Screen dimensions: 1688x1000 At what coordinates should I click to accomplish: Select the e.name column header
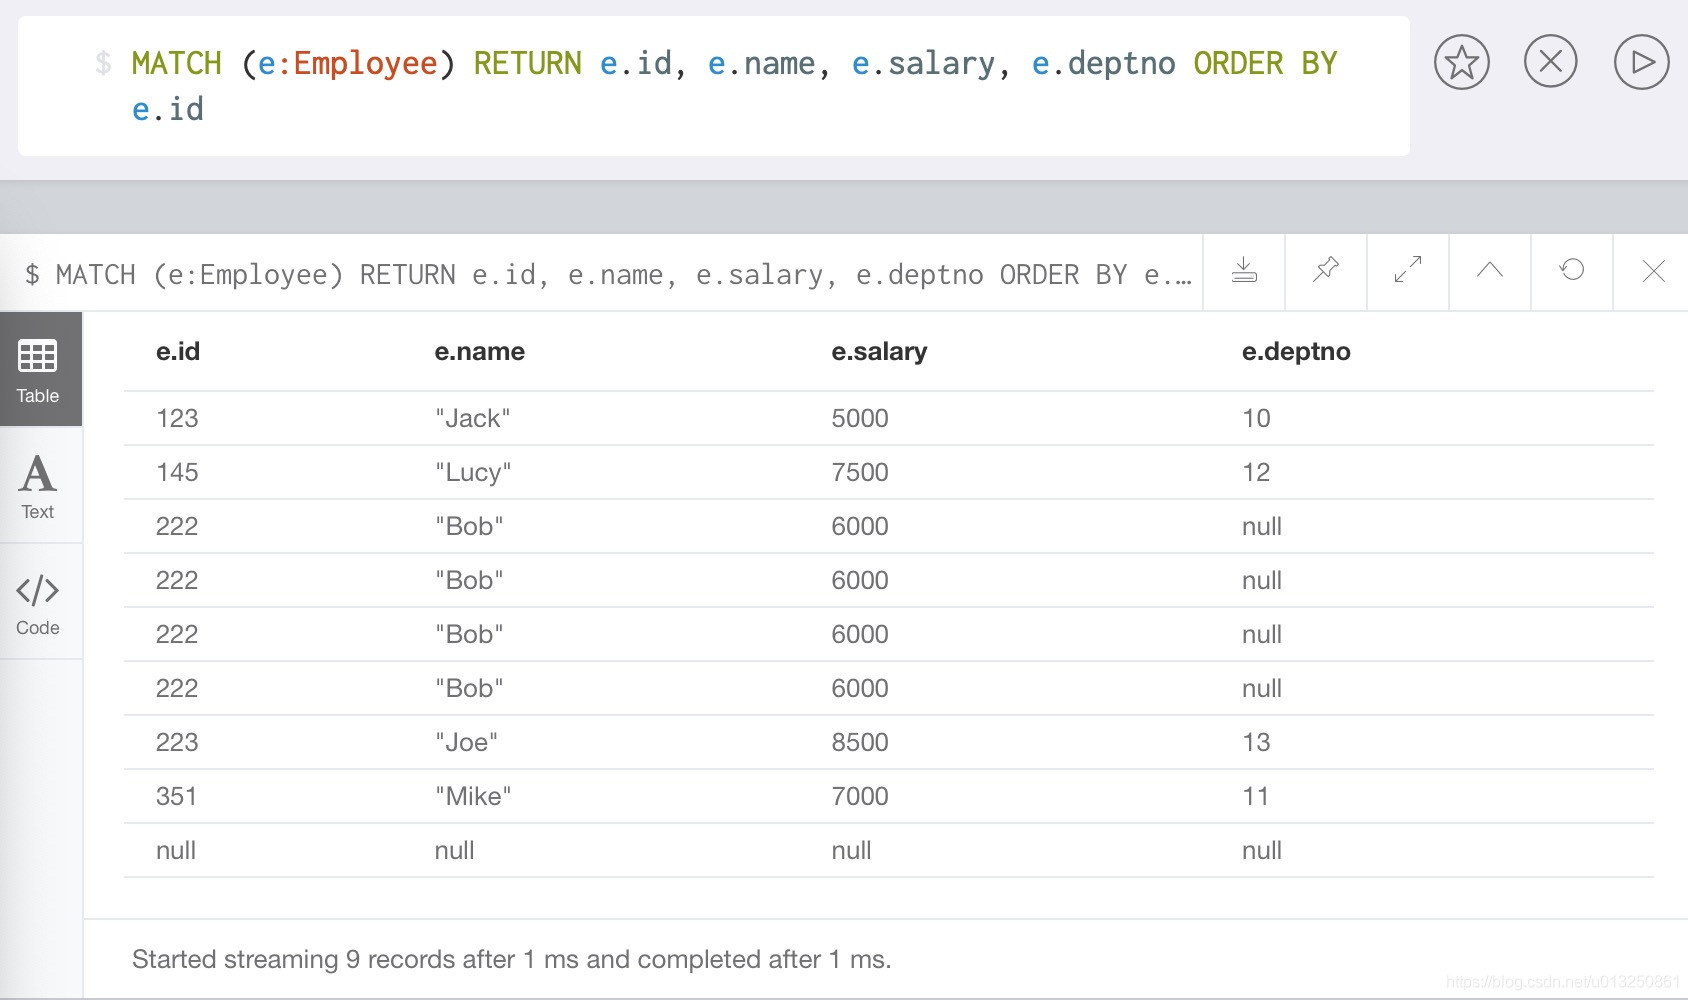[x=480, y=352]
